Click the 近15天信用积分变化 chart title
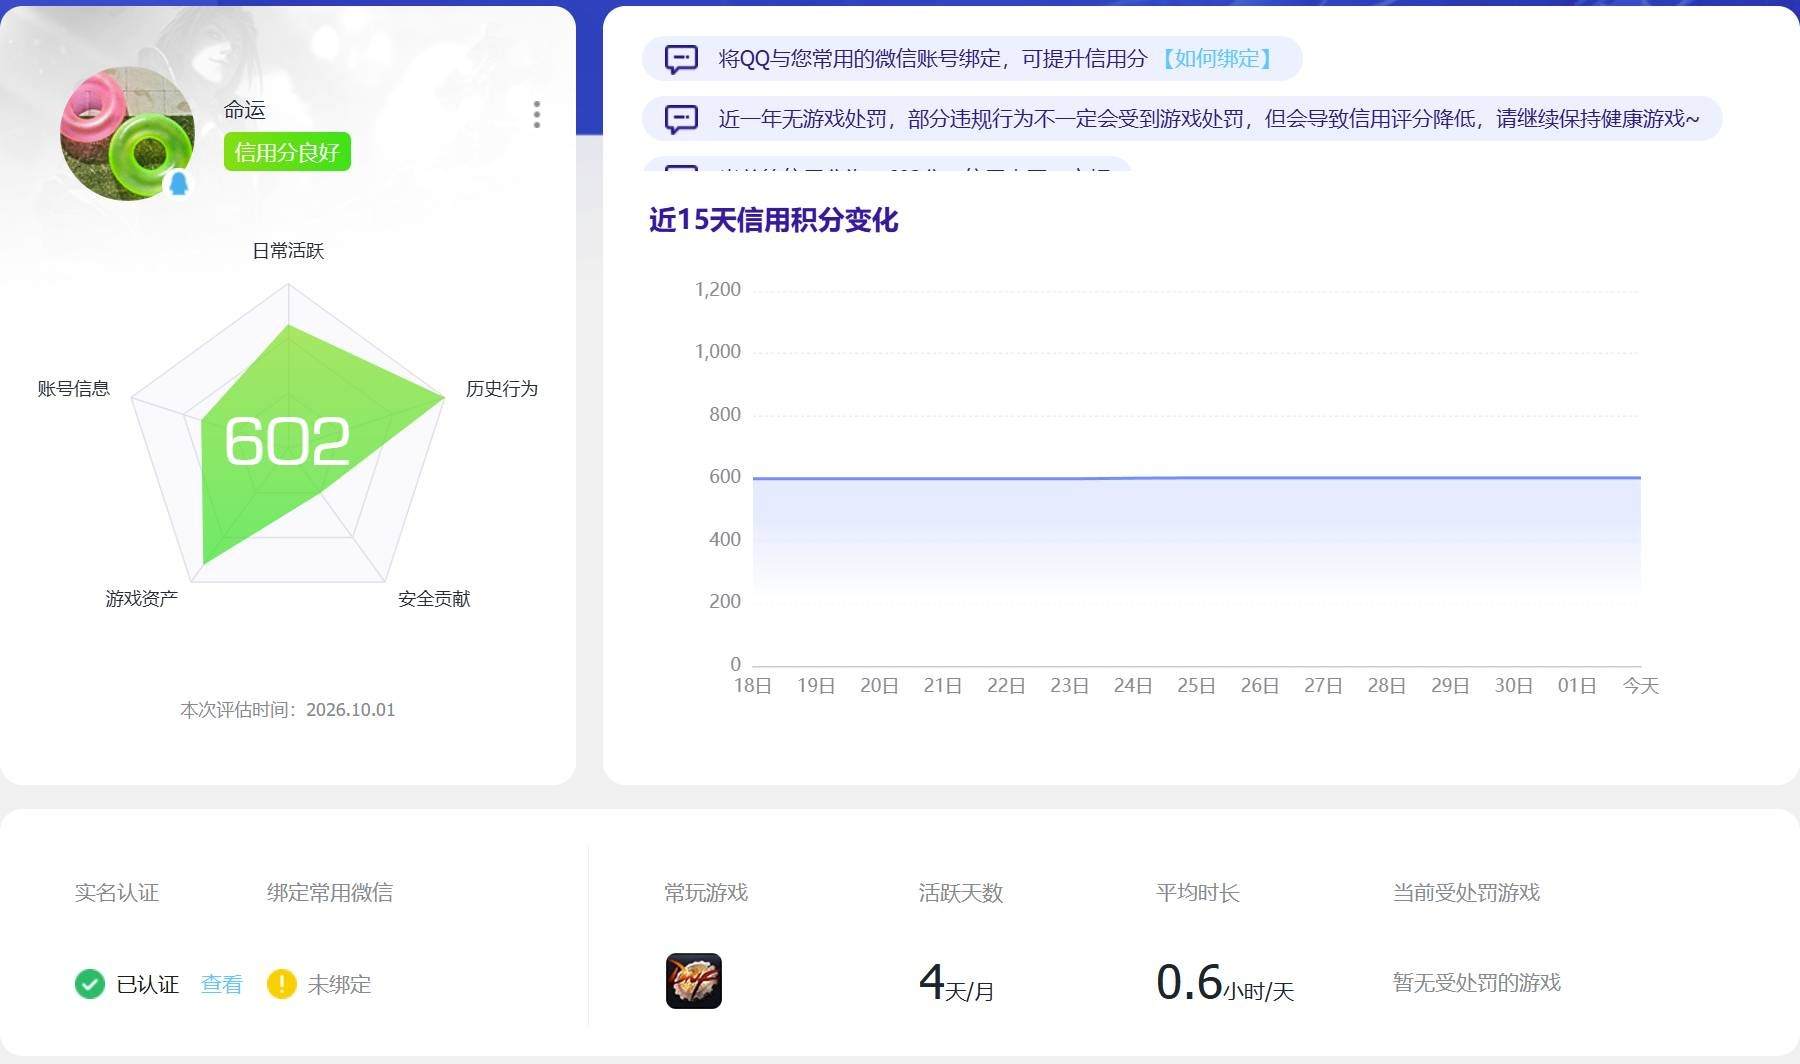The image size is (1800, 1064). [773, 220]
